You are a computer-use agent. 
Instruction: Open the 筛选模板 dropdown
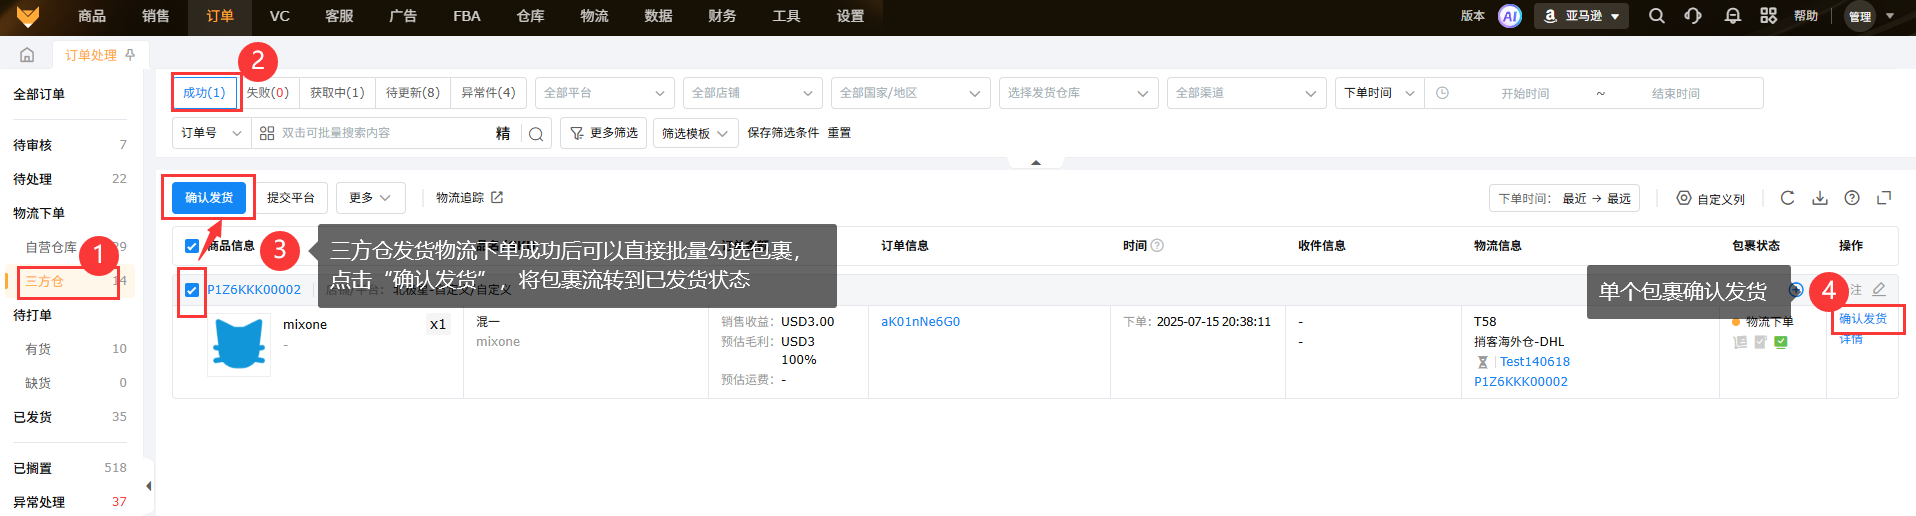[695, 133]
